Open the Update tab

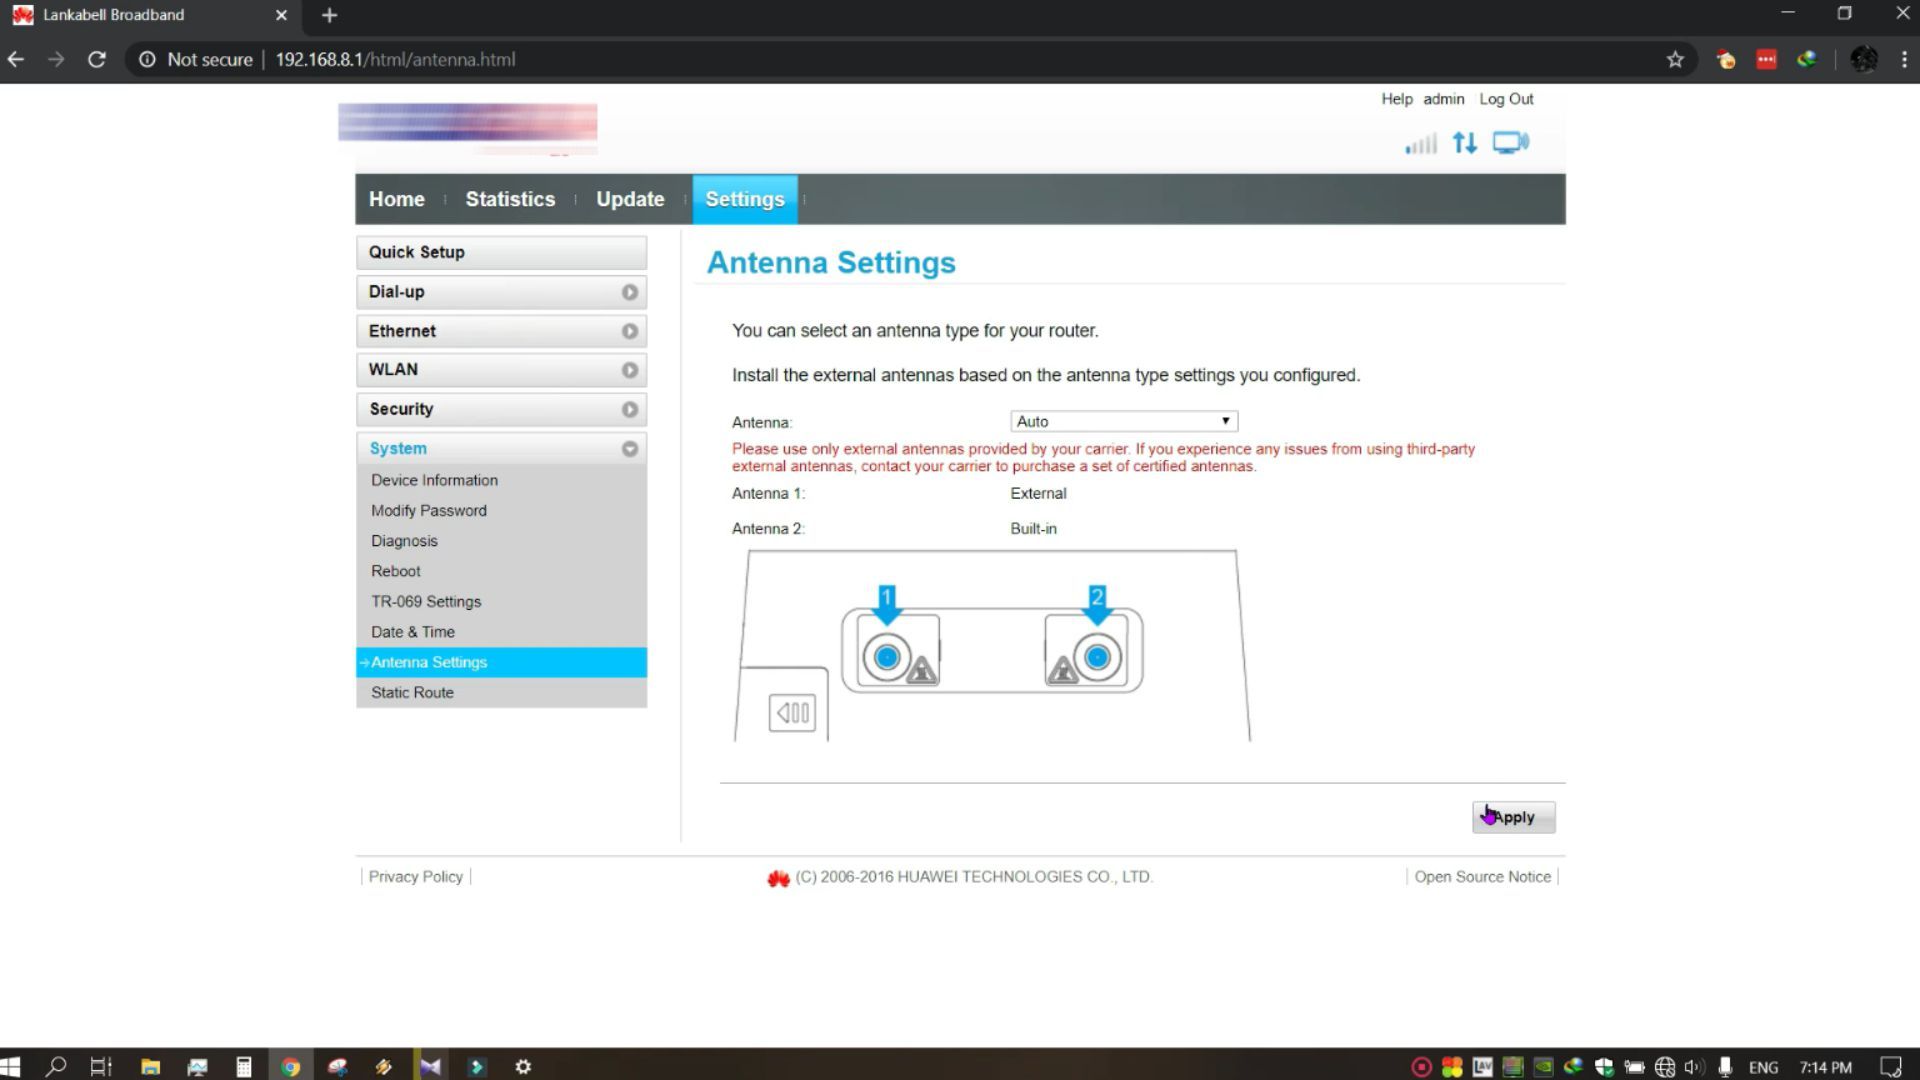(629, 199)
